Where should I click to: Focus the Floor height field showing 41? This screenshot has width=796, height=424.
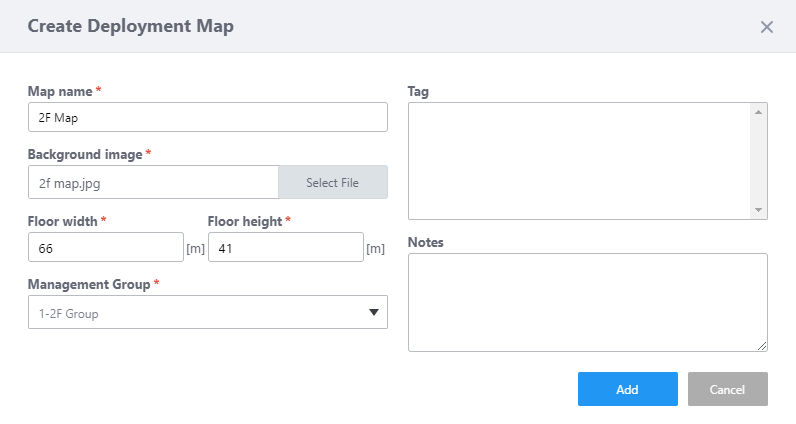[x=285, y=248]
